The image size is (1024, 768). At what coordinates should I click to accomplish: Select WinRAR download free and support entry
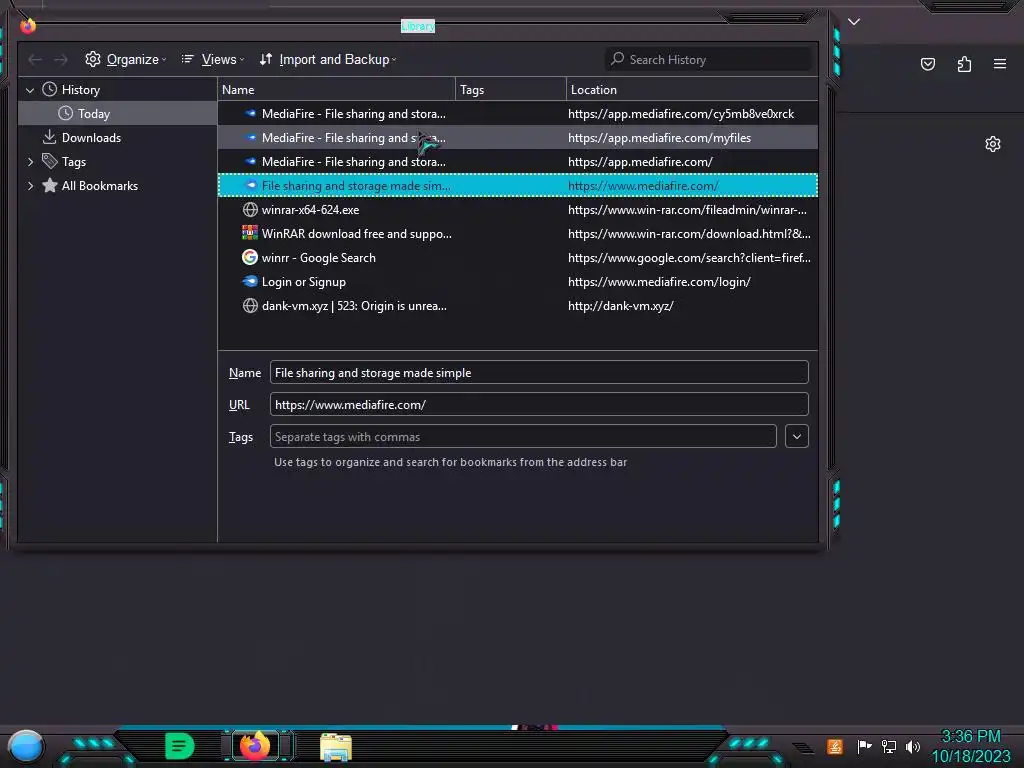518,234
